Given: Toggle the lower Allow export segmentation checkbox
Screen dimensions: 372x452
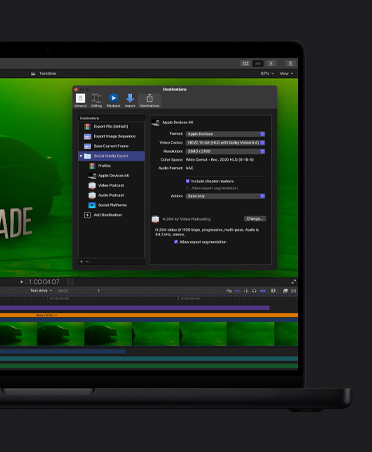Looking at the screenshot, I should tap(176, 242).
